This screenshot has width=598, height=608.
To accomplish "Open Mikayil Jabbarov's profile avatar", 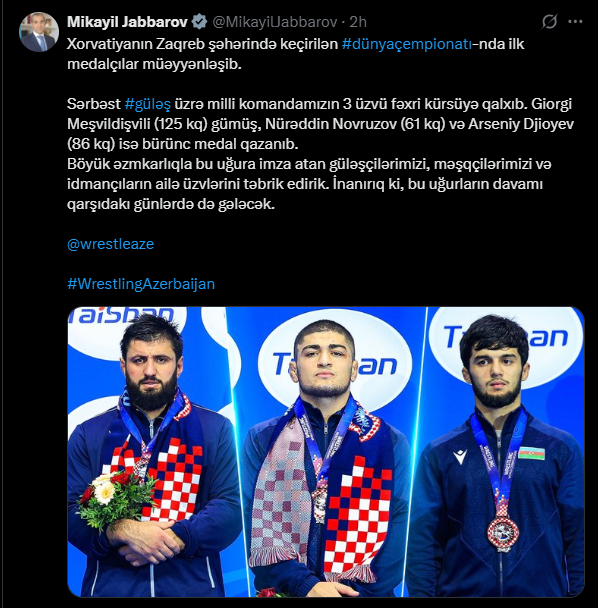I will pyautogui.click(x=39, y=32).
